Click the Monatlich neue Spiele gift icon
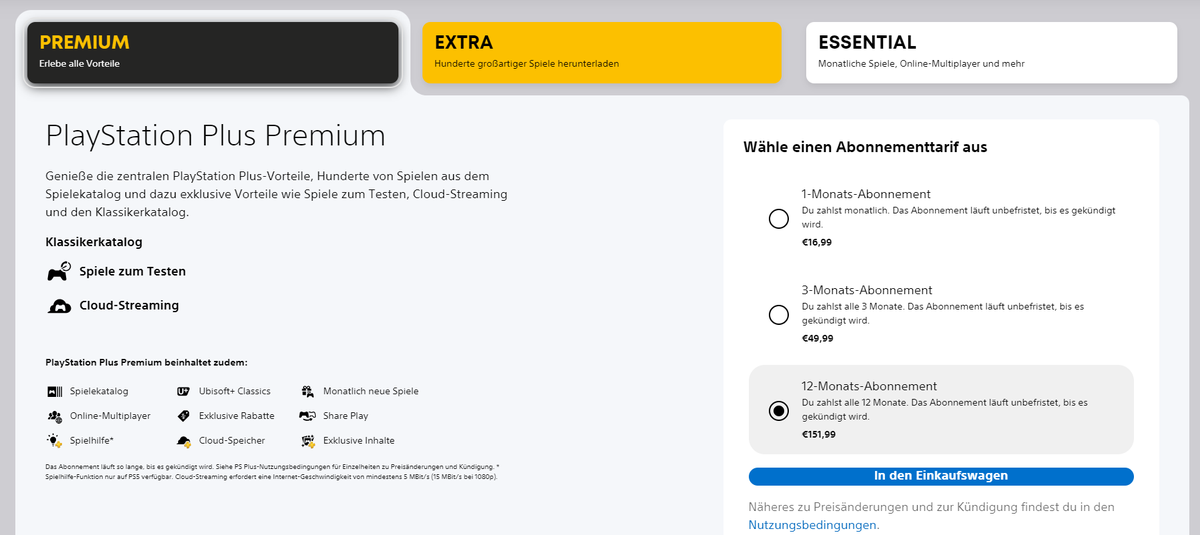Screen dimensions: 1200x535 point(307,391)
